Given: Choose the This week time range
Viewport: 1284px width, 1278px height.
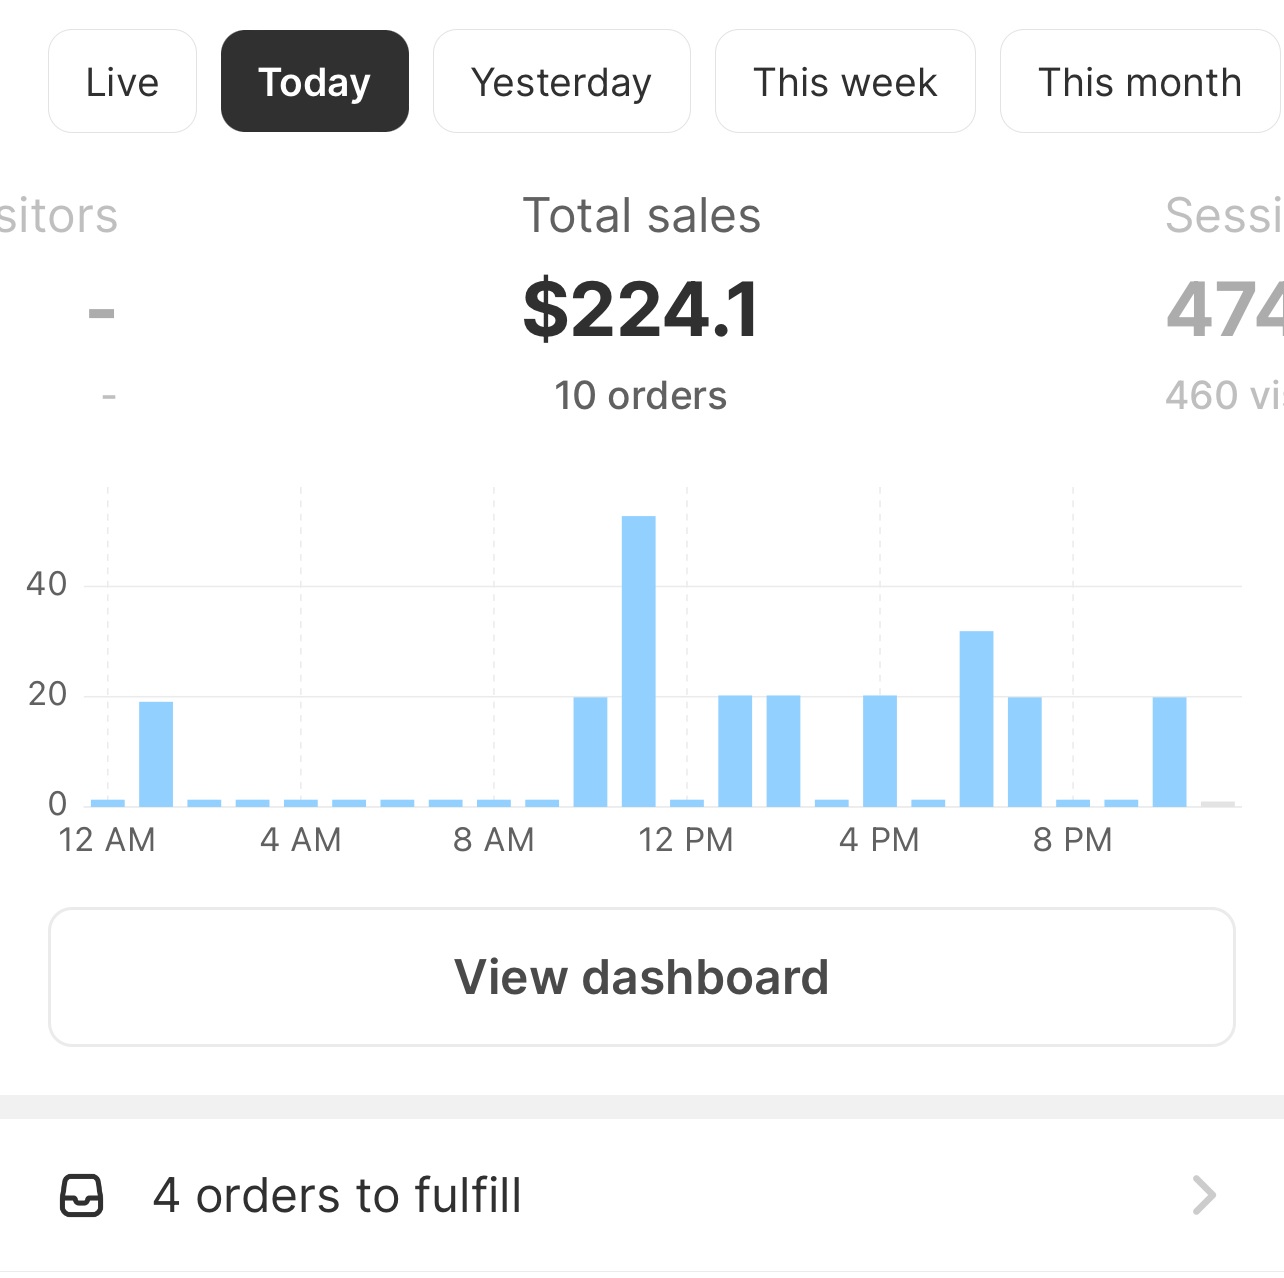Looking at the screenshot, I should point(845,81).
